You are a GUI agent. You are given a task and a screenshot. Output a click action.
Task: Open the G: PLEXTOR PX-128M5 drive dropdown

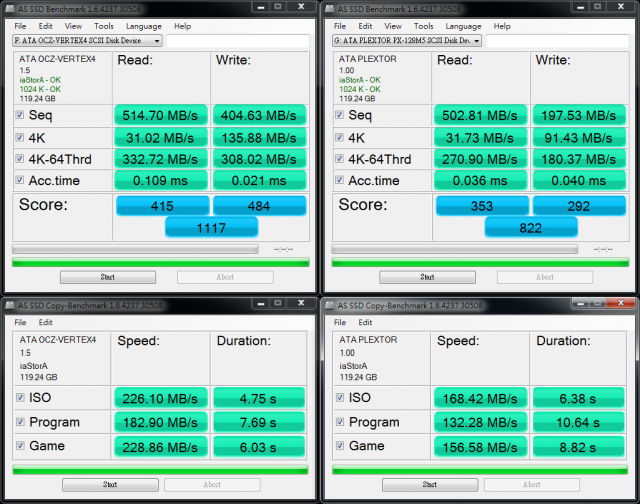coord(407,40)
